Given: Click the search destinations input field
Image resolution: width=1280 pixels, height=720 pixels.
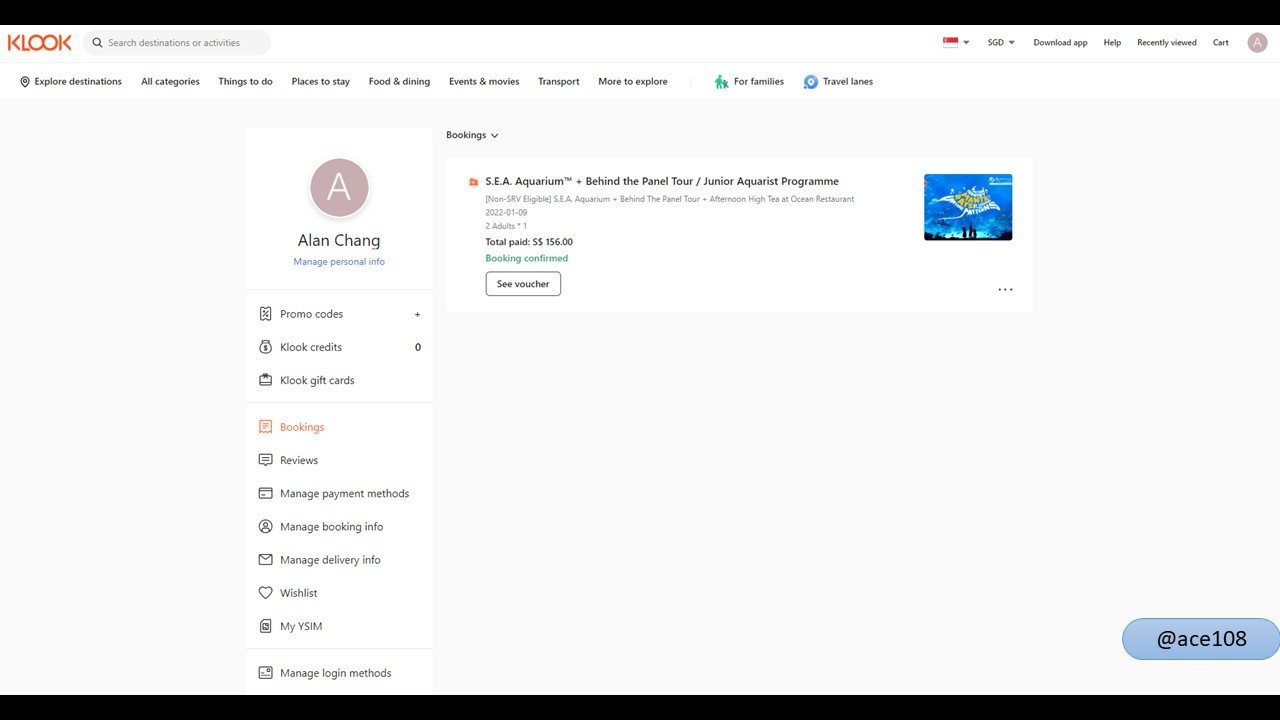Looking at the screenshot, I should coord(177,43).
